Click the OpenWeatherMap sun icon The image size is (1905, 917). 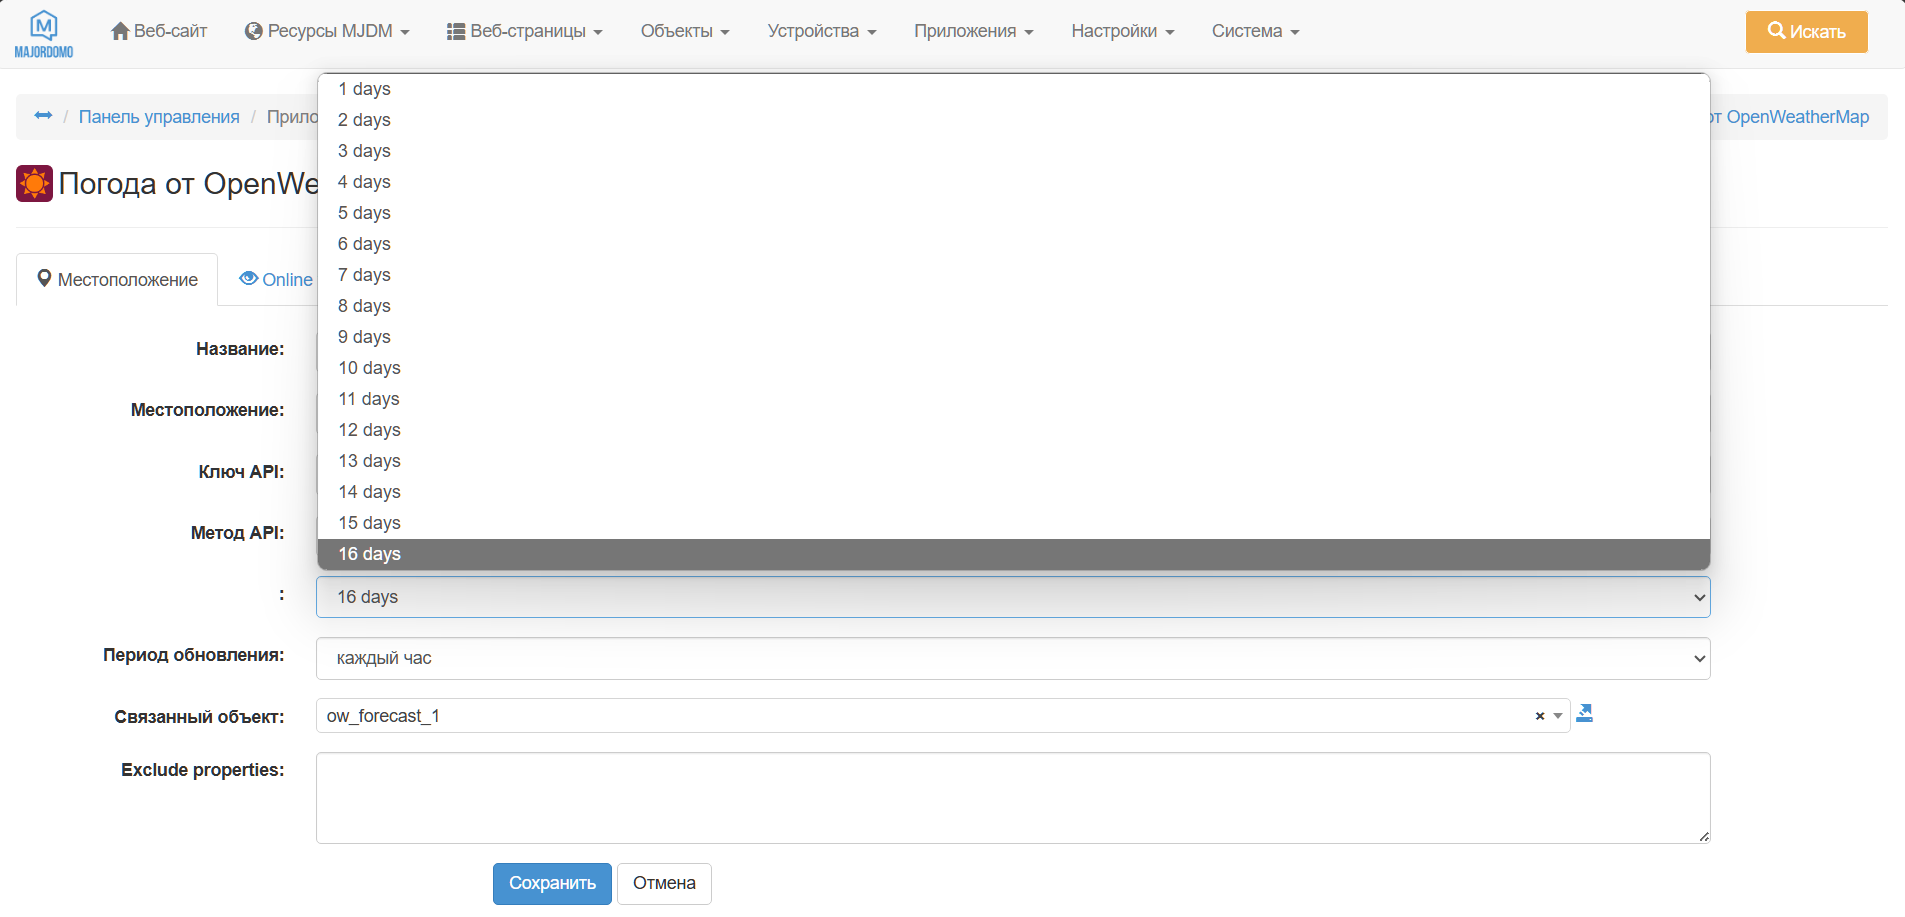click(x=34, y=184)
